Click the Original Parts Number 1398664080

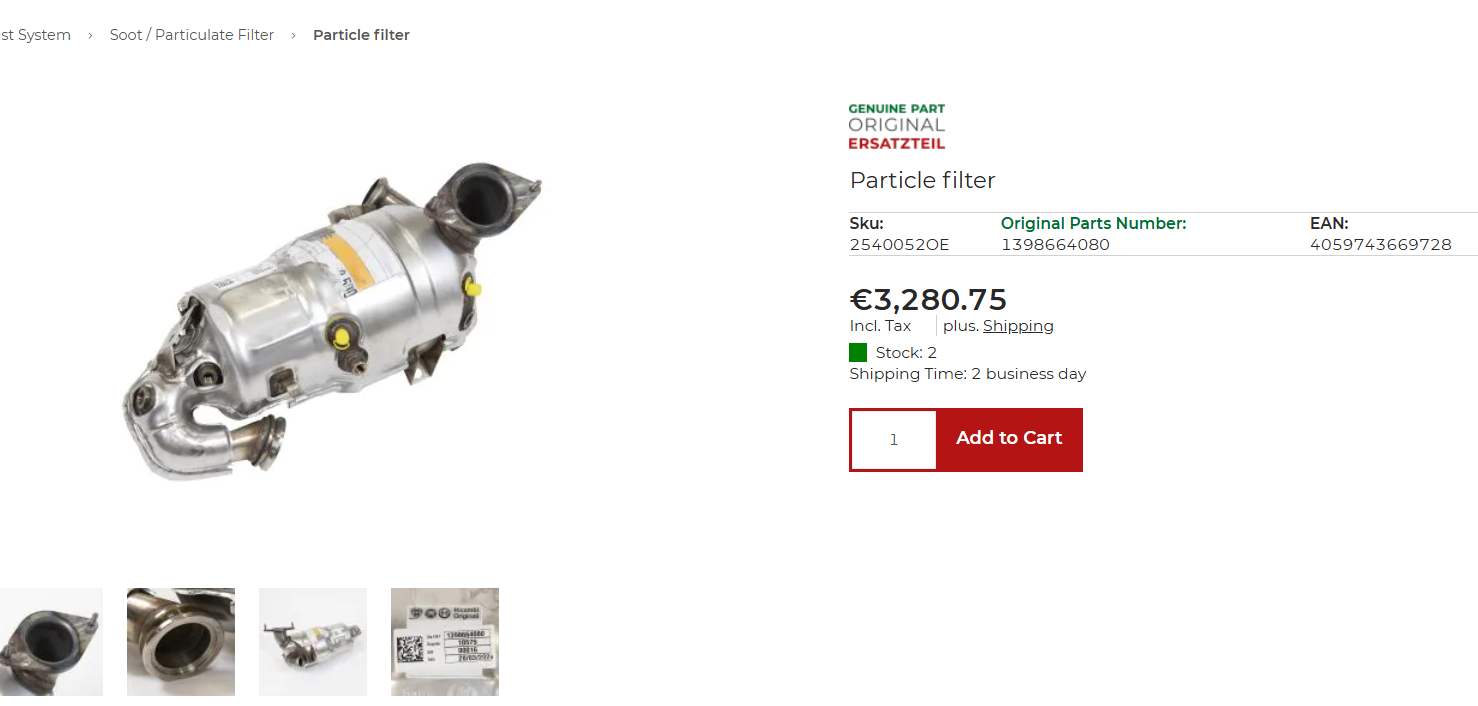click(1055, 245)
